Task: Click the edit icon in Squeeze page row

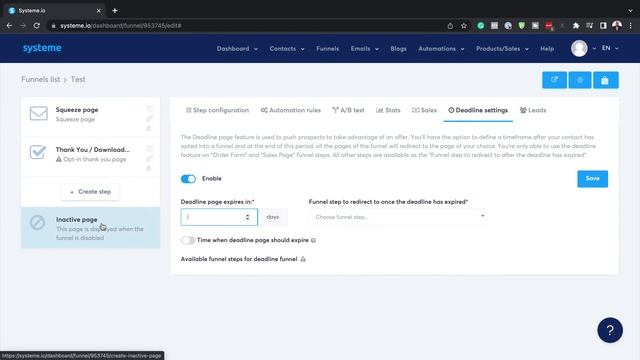Action: click(149, 118)
